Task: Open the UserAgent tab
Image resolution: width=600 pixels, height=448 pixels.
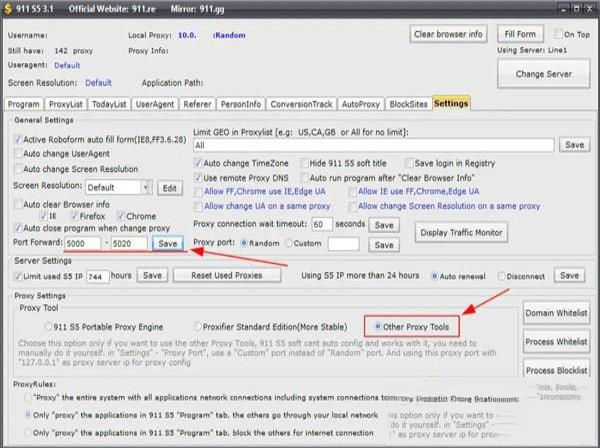Action: [155, 103]
